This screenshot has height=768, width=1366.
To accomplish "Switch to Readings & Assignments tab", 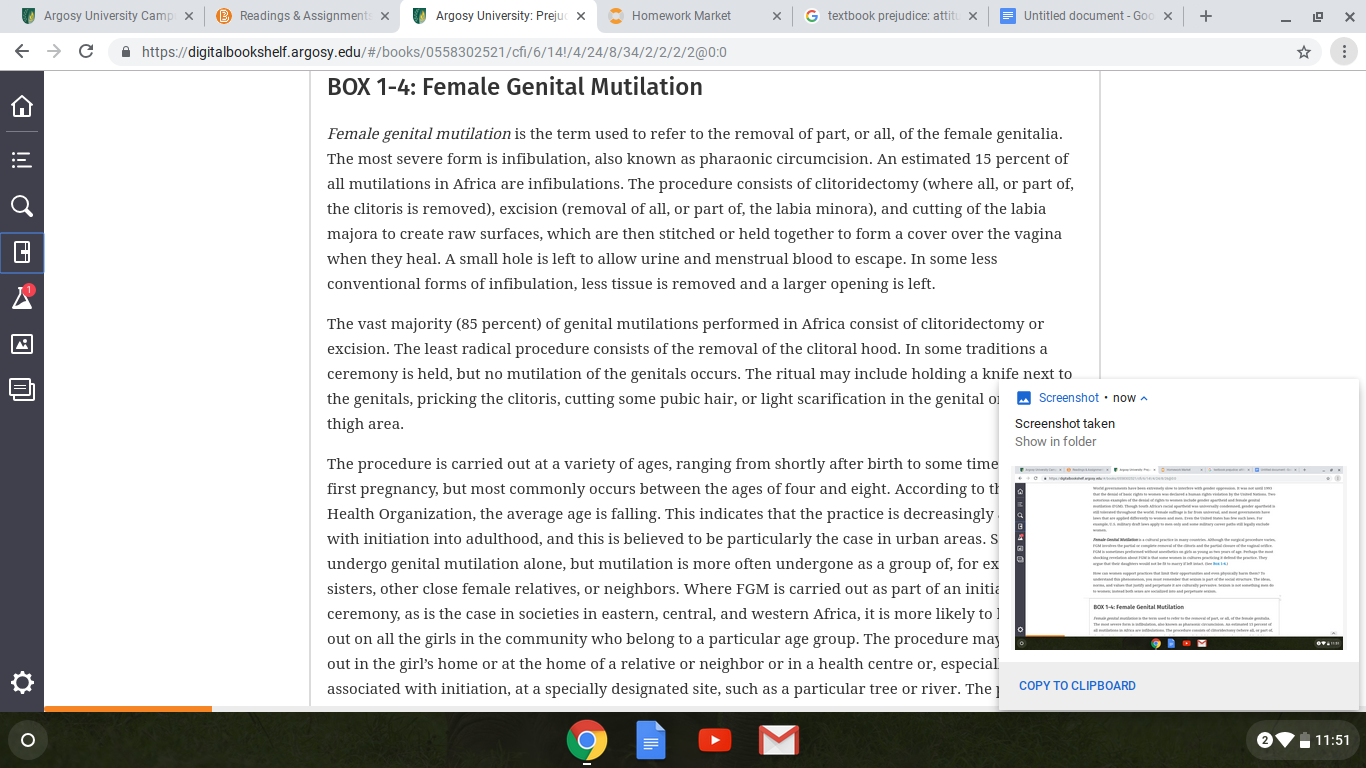I will pyautogui.click(x=302, y=16).
